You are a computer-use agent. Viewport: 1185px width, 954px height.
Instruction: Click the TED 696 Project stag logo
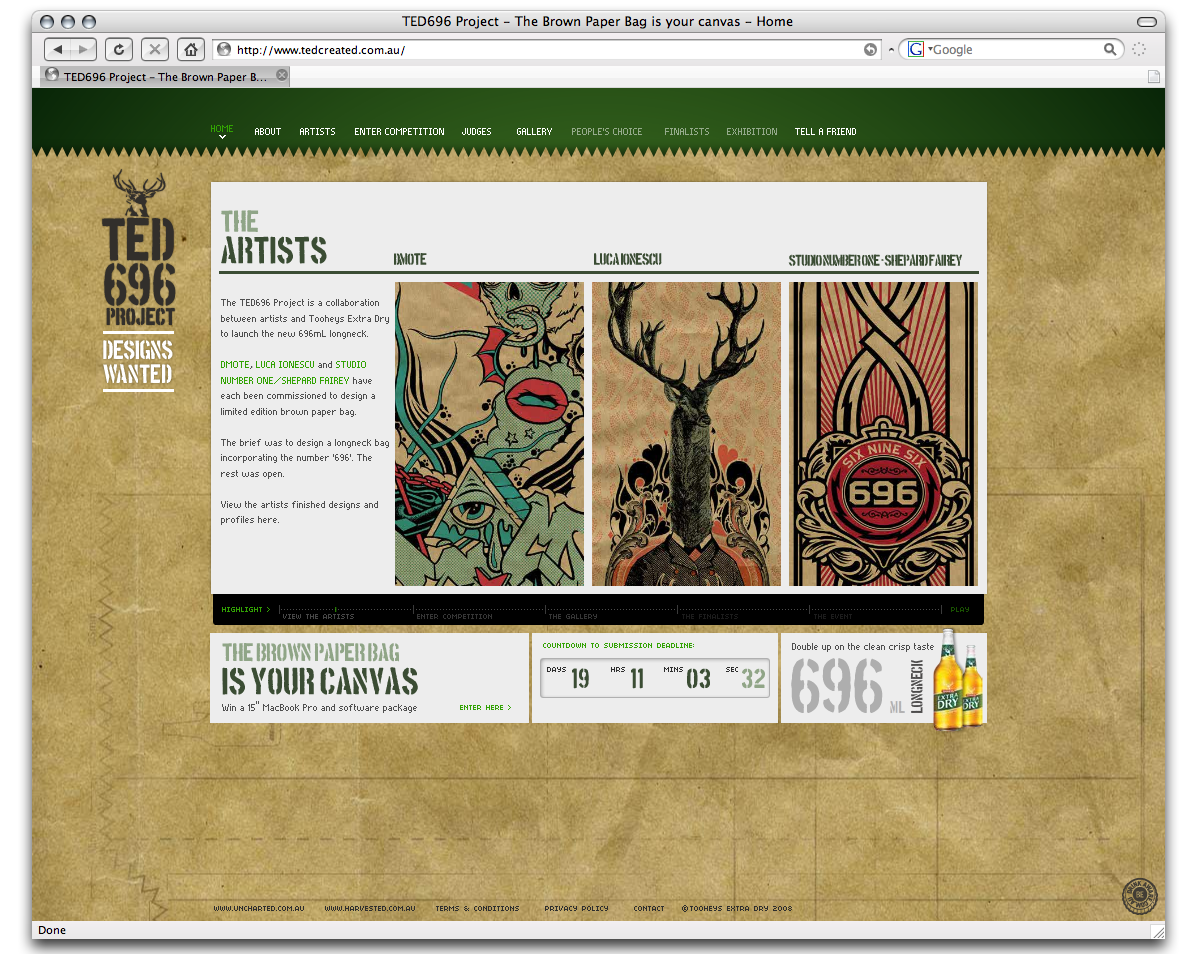138,249
